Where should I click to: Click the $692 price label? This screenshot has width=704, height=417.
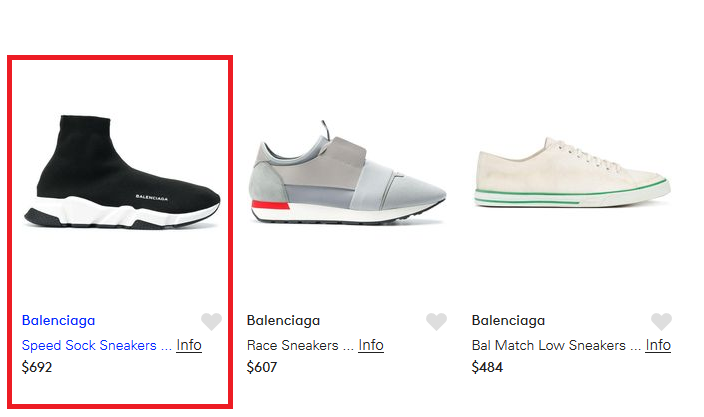click(x=37, y=367)
